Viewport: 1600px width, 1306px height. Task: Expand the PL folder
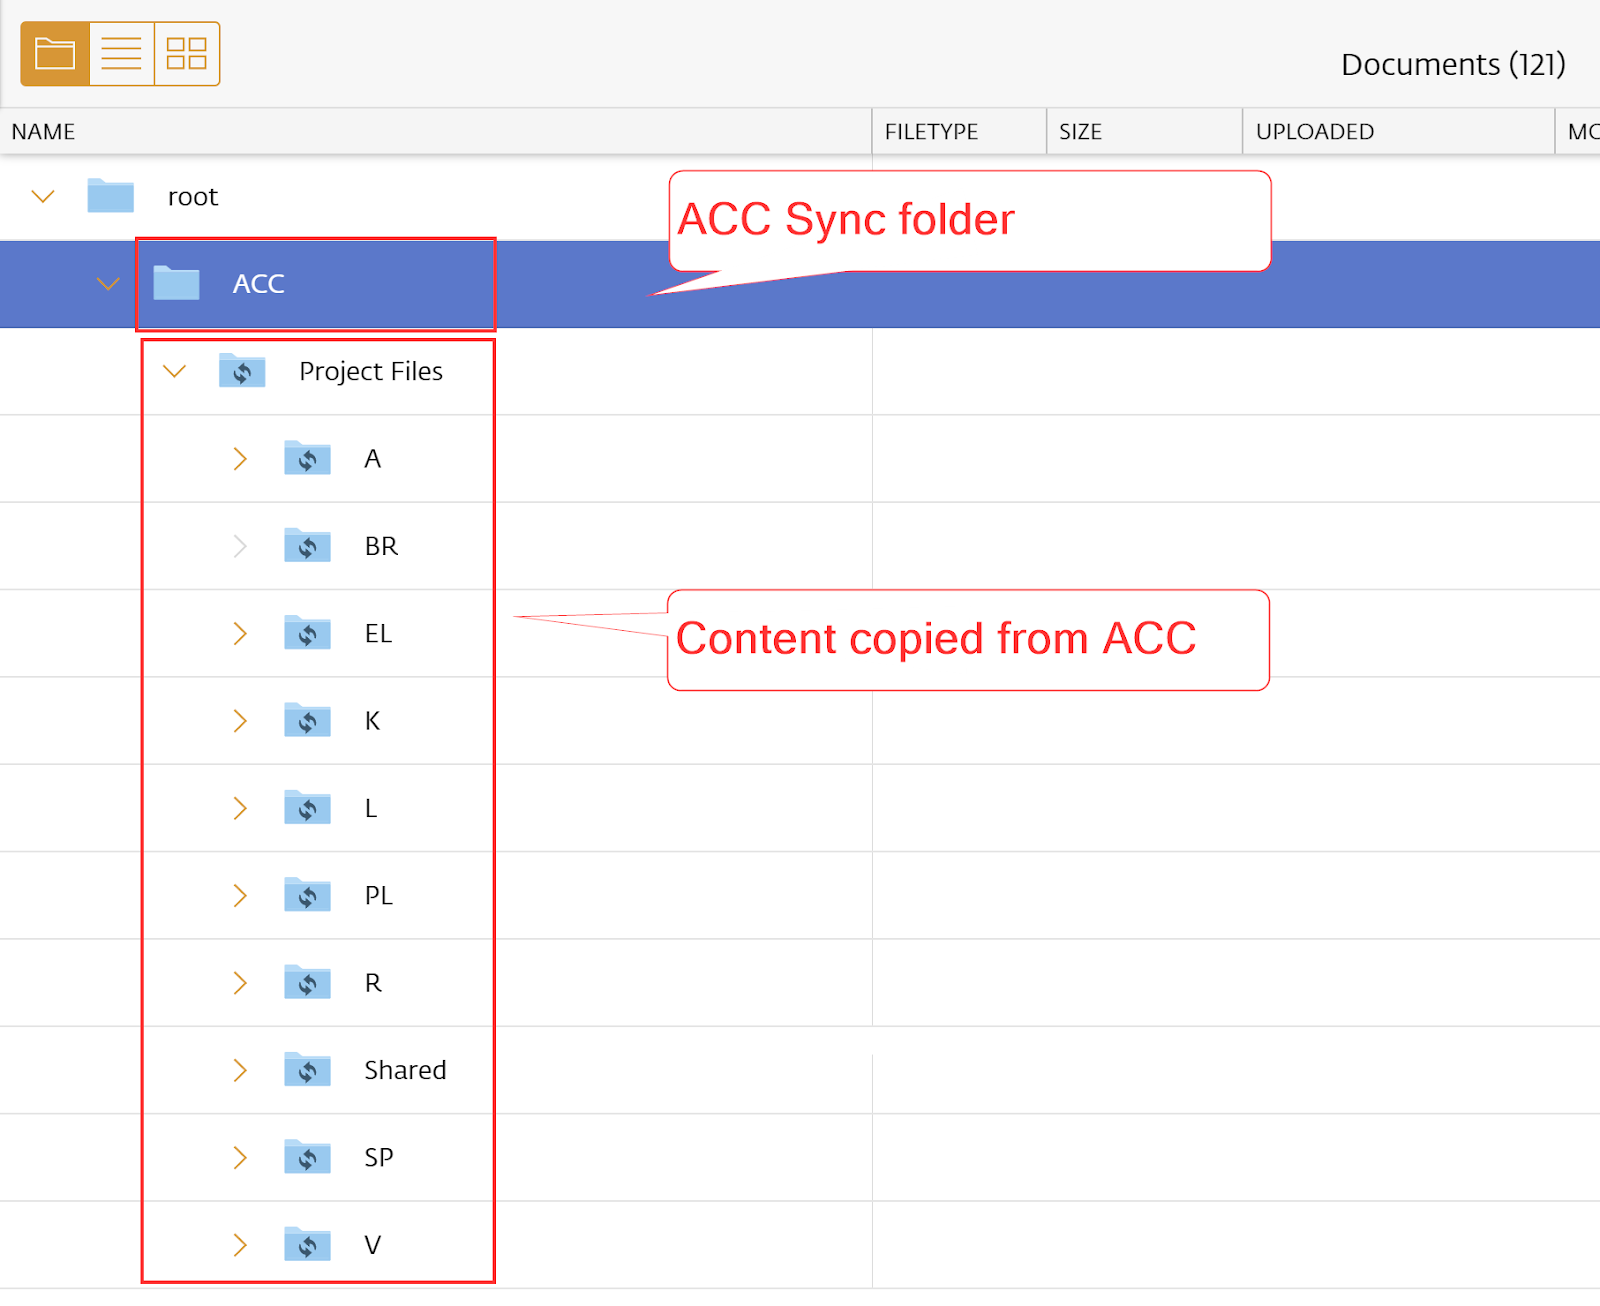tap(240, 896)
